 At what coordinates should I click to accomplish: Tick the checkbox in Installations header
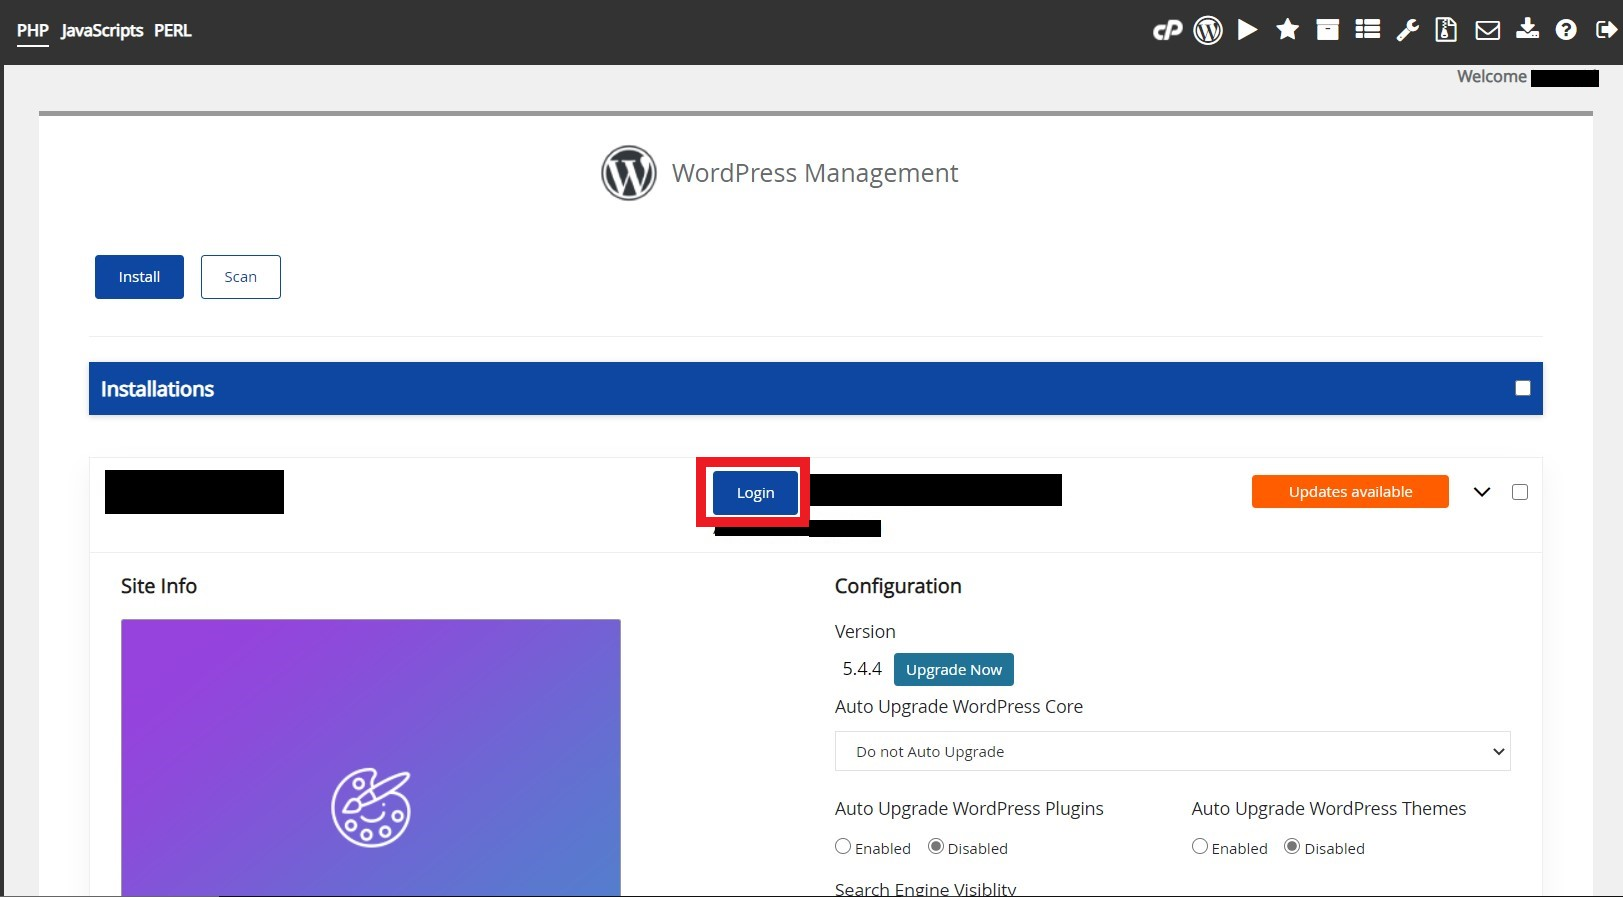tap(1522, 388)
